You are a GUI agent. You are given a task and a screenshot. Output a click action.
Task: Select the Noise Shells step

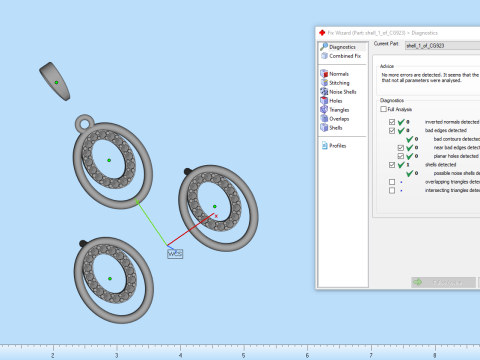coord(338,92)
